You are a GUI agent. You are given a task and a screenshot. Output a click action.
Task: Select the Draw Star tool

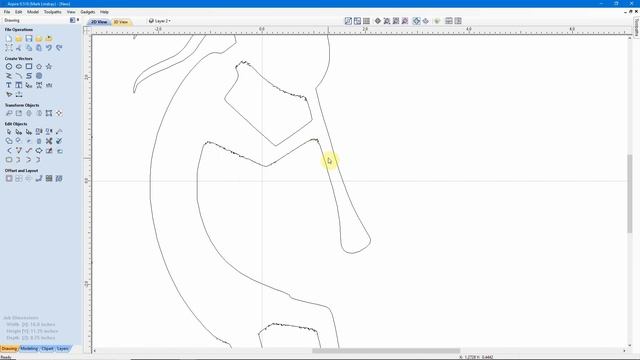[49, 67]
